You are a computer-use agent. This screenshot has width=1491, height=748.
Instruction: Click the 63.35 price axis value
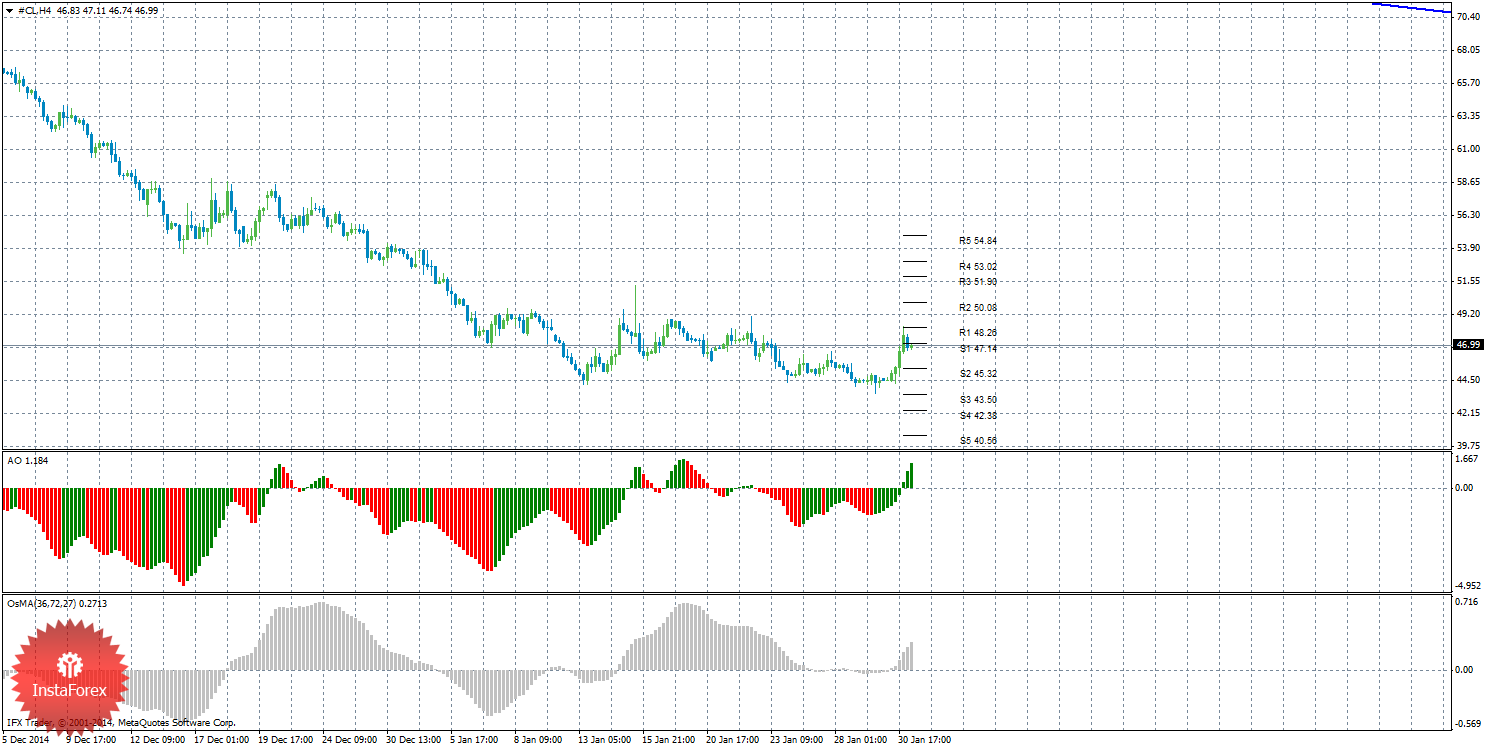point(1469,116)
